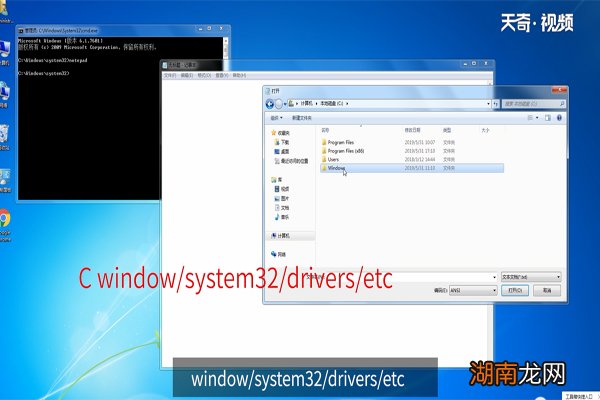
Task: Click the Notepad title bar icon
Action: tap(165, 65)
